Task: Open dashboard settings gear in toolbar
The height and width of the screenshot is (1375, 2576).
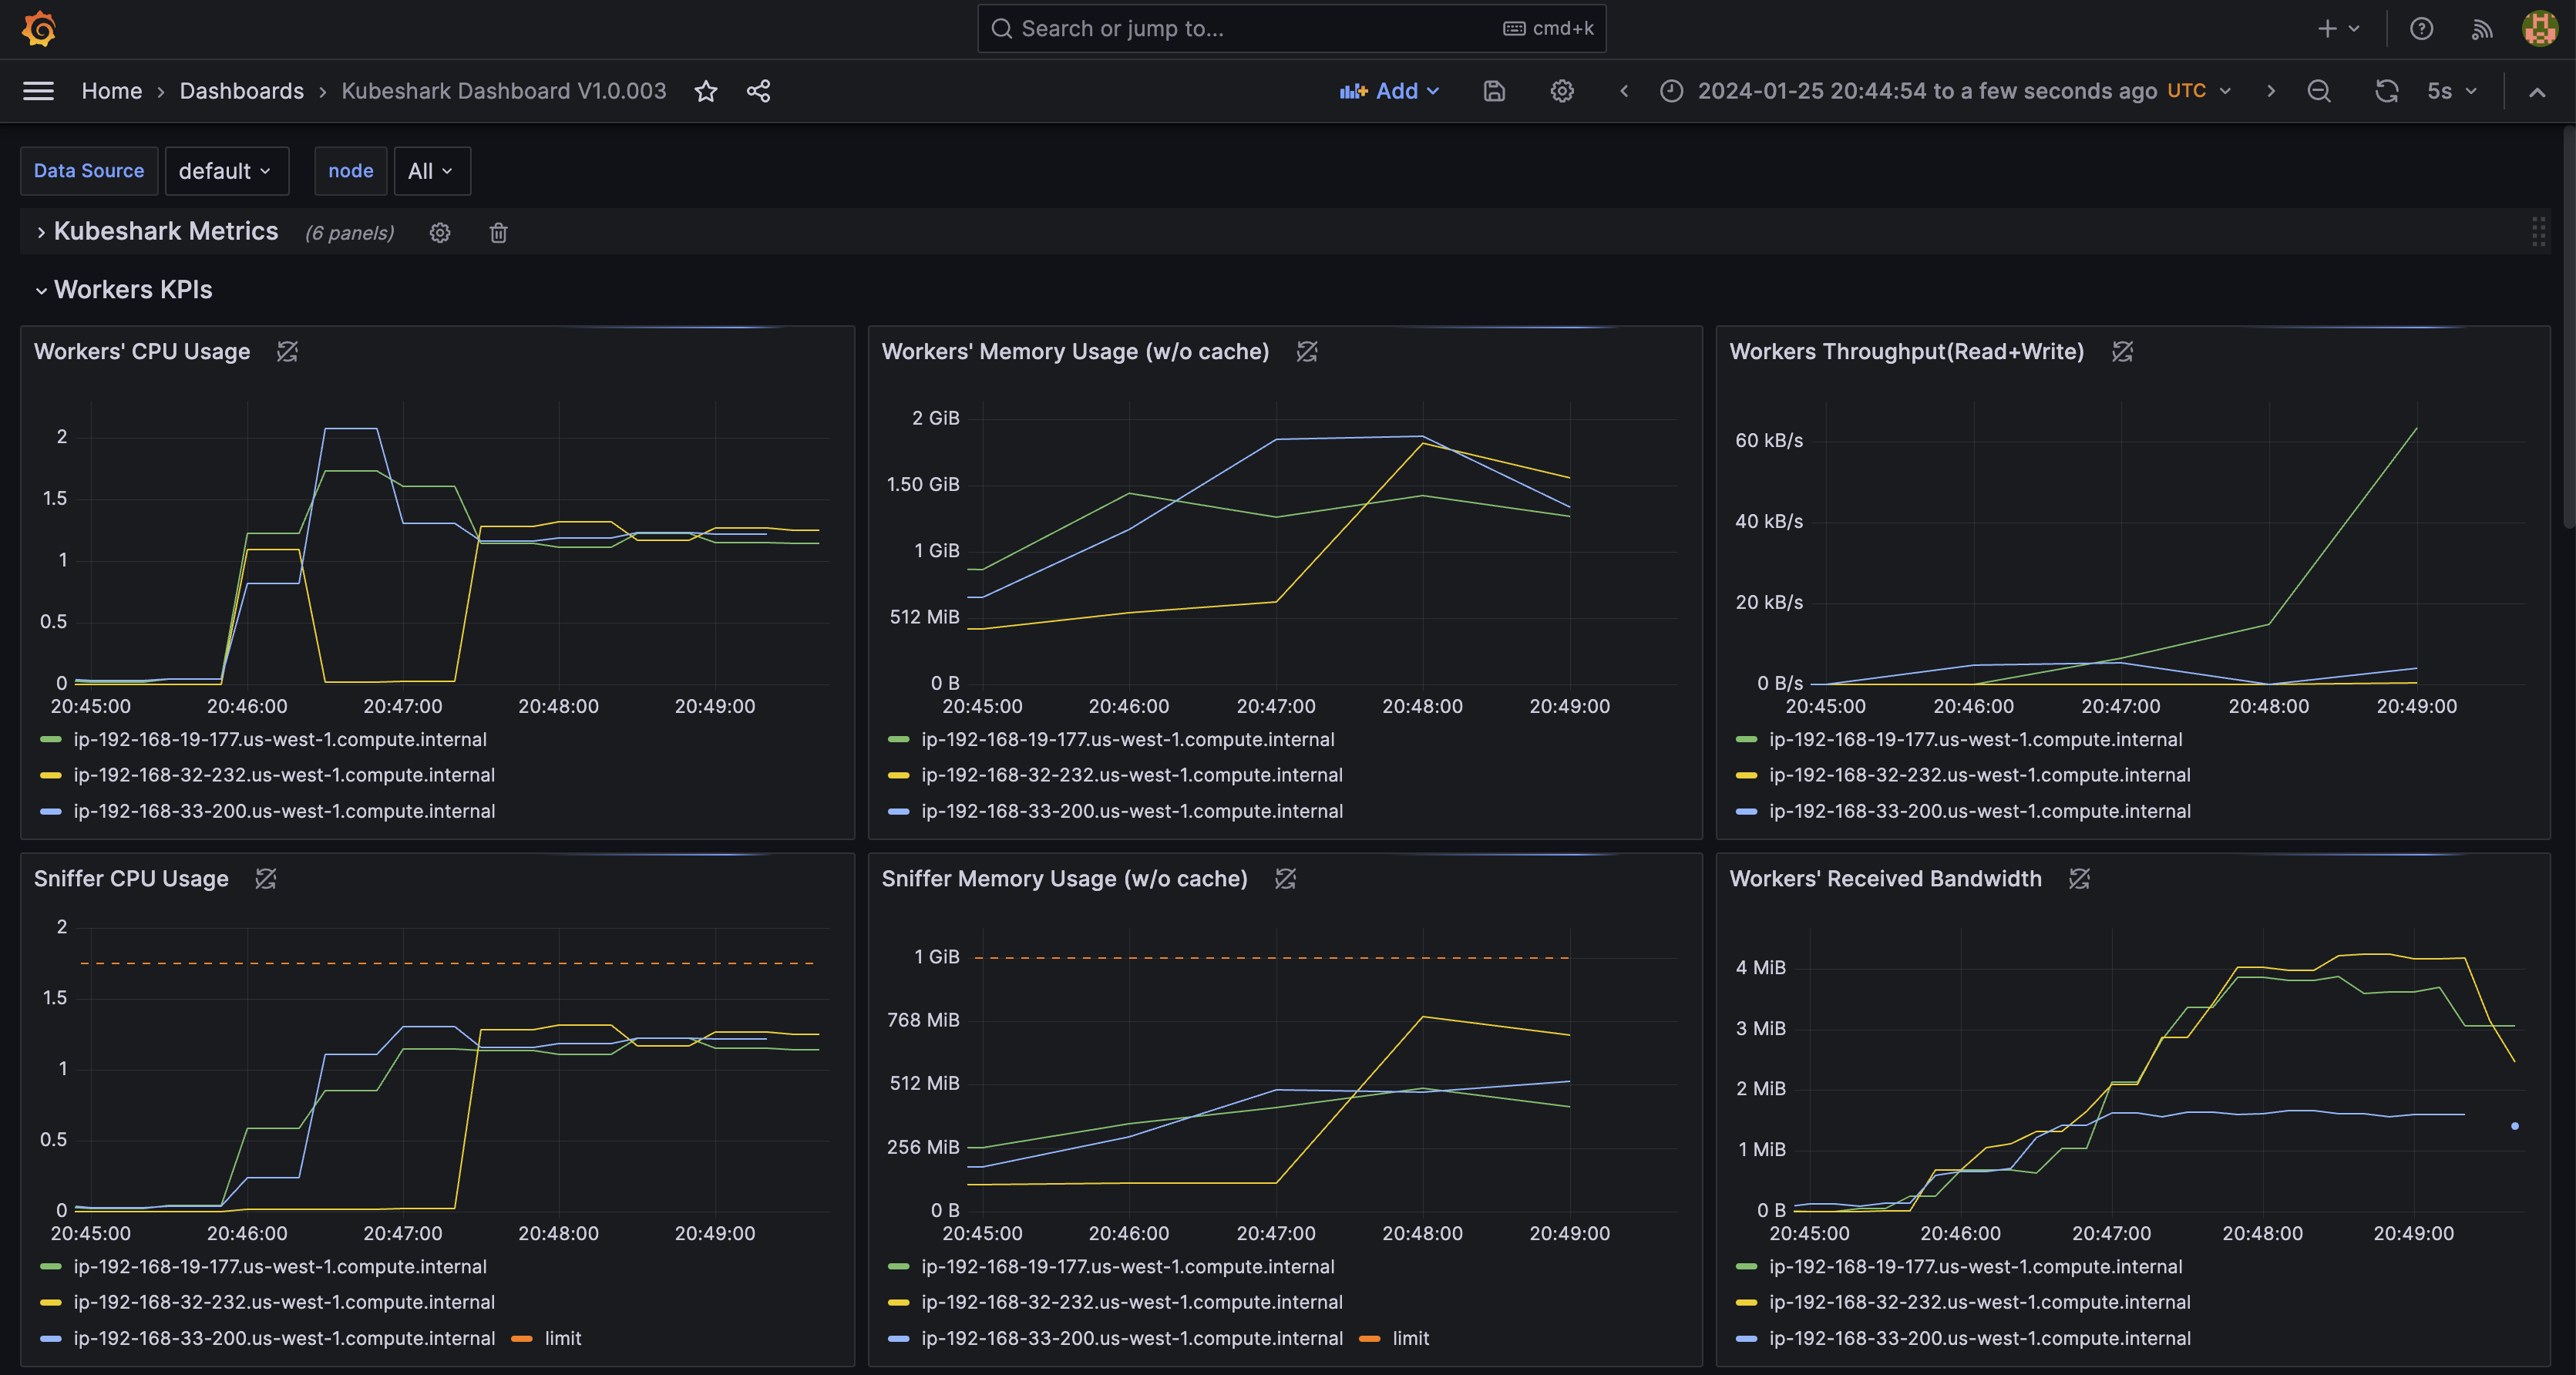Action: pos(1562,91)
